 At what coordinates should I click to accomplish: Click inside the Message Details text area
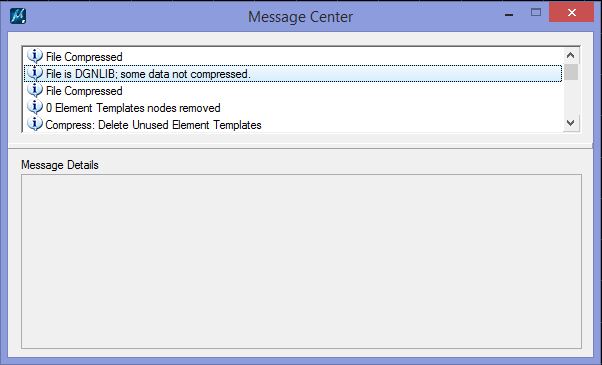(301, 261)
